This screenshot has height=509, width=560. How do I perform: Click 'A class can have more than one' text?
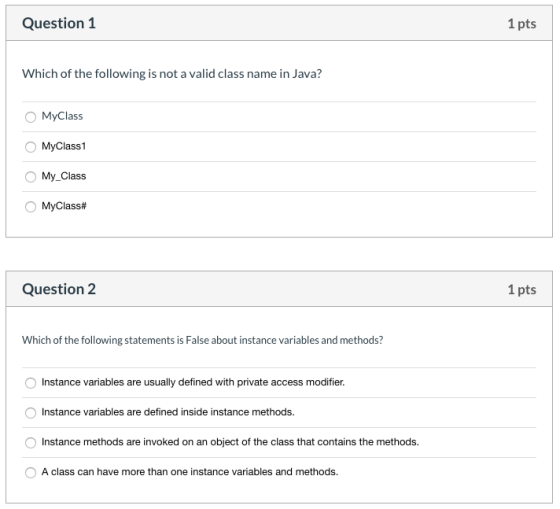(x=190, y=472)
